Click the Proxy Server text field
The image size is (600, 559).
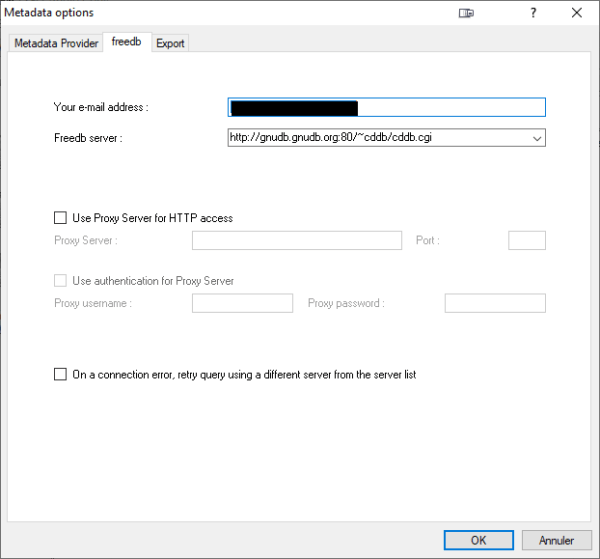pyautogui.click(x=297, y=240)
